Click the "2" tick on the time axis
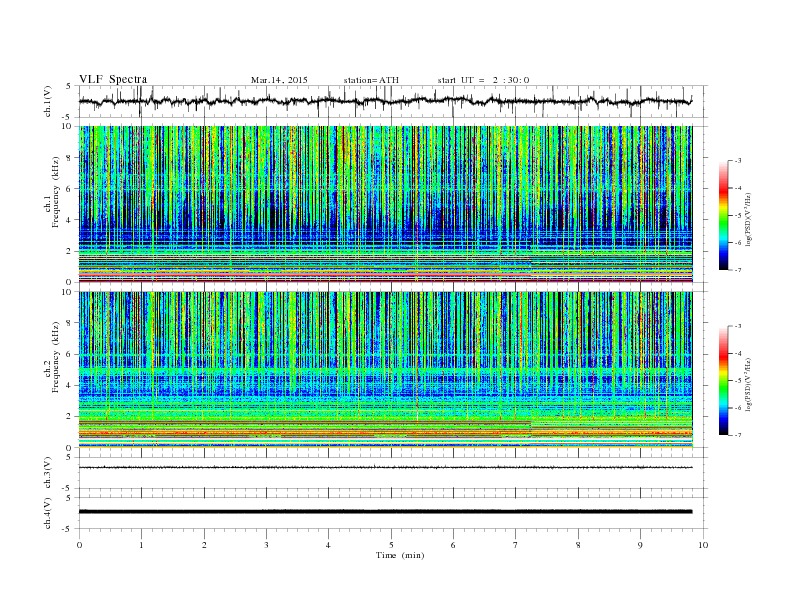 (x=204, y=545)
